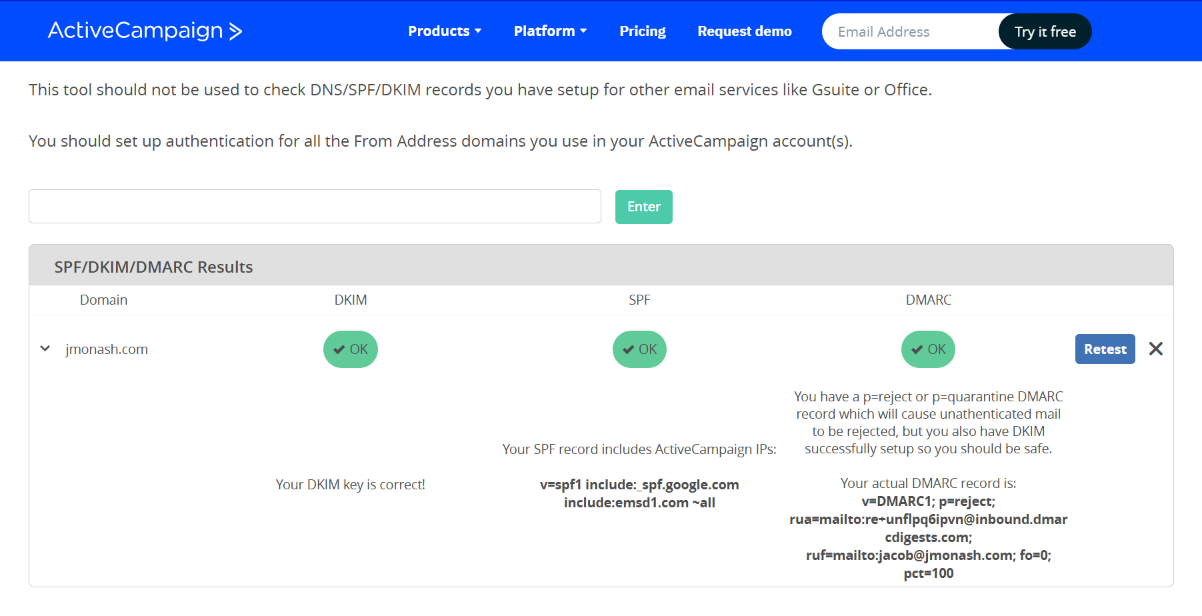Click the pct=100 value

click(x=928, y=573)
